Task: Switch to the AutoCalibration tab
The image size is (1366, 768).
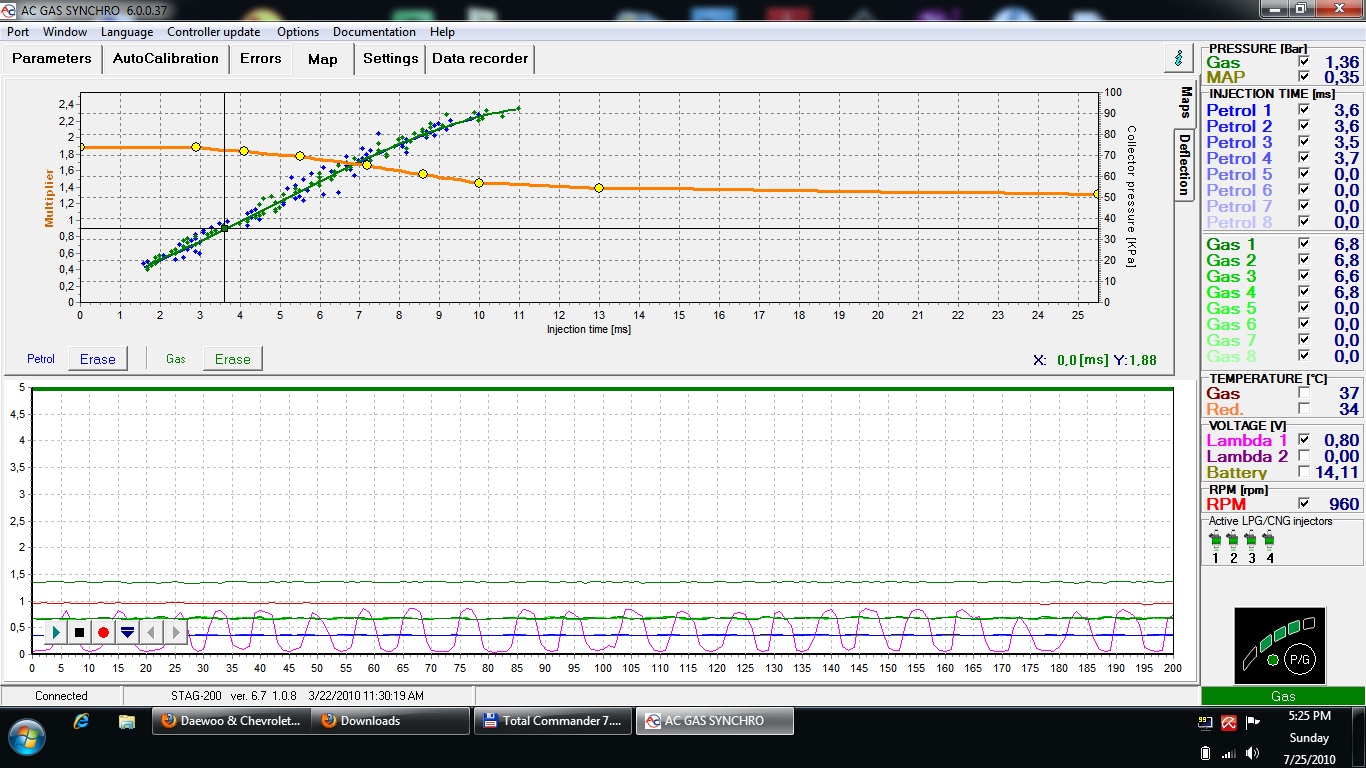Action: (x=165, y=59)
